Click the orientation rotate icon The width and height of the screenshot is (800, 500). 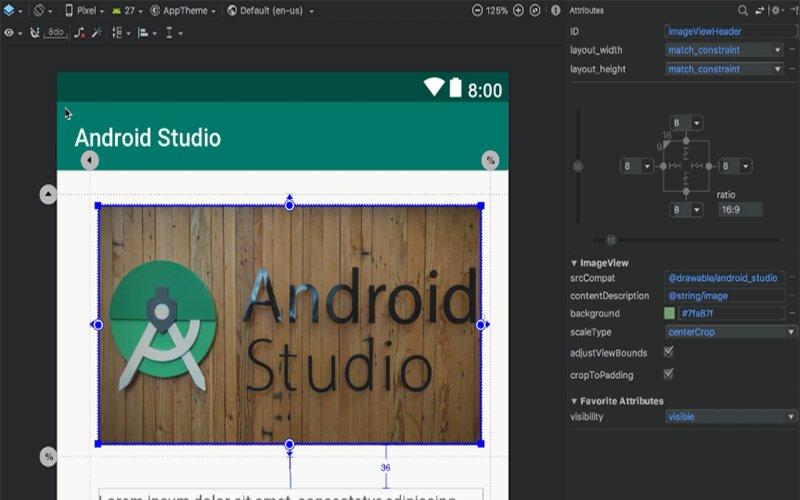[x=39, y=10]
